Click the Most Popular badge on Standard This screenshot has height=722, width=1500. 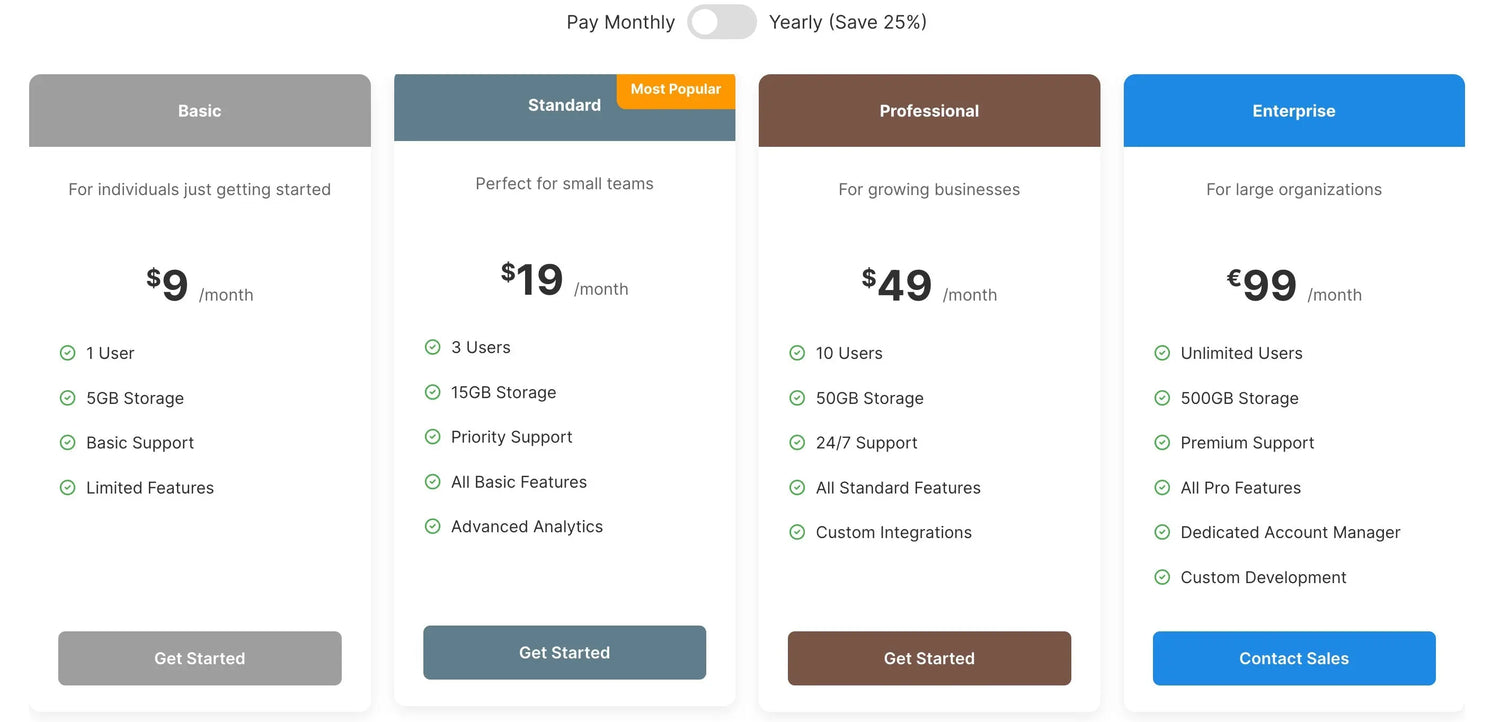tap(675, 89)
